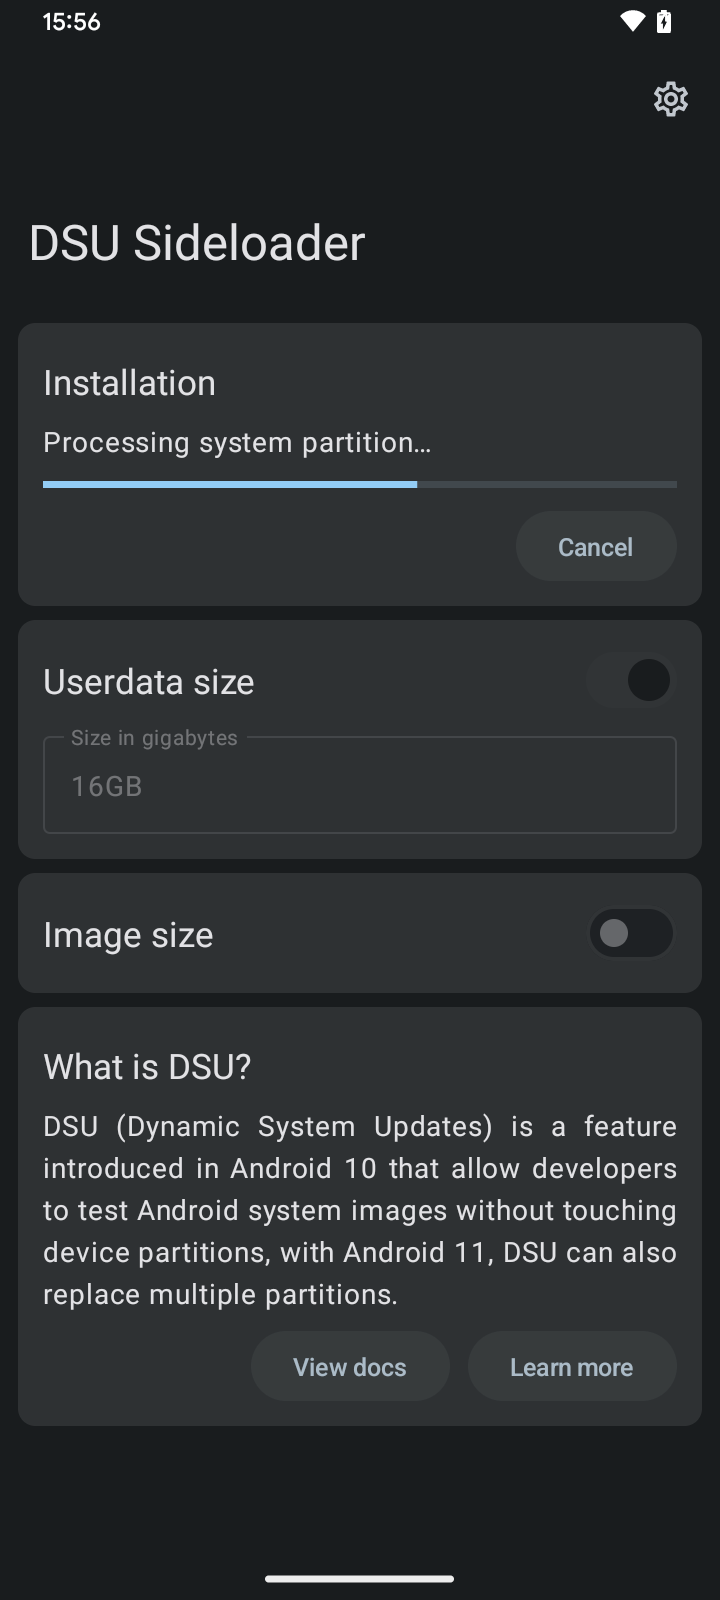This screenshot has width=720, height=1600.
Task: Tap the Userdata size label
Action: tap(149, 682)
